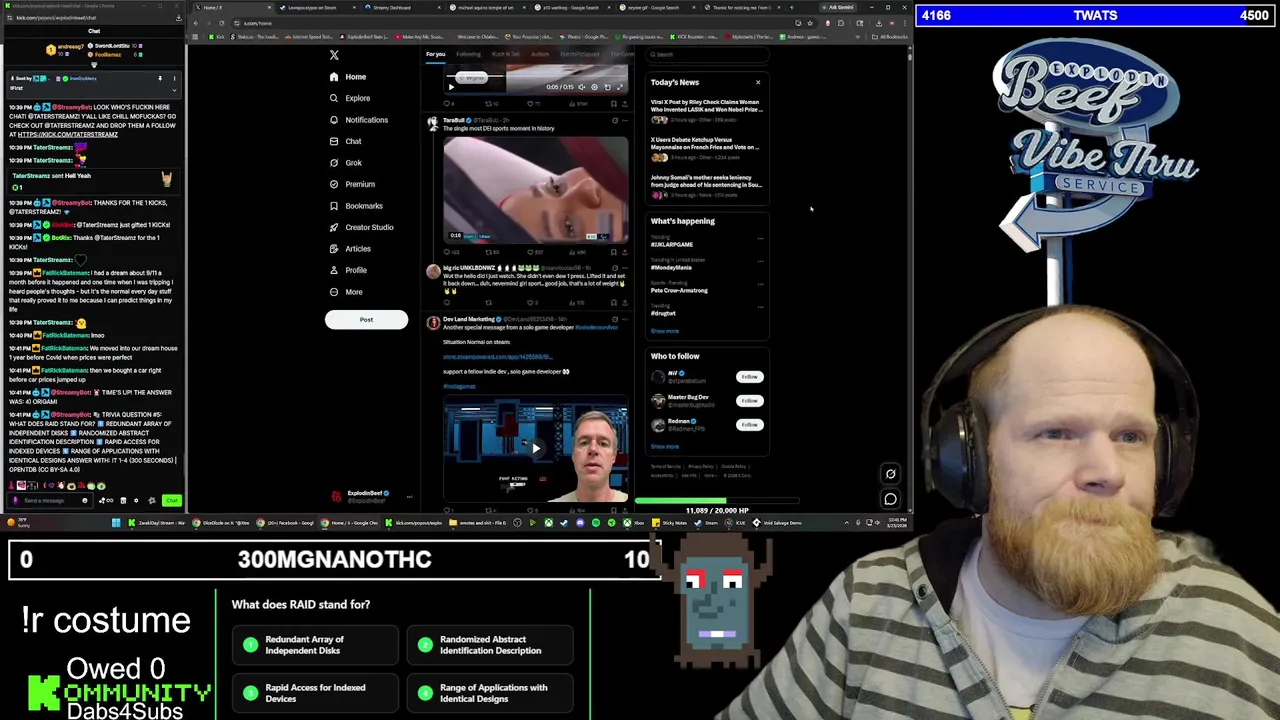Open Bookmarks in X sidebar
The width and height of the screenshot is (1280, 720).
point(356,206)
